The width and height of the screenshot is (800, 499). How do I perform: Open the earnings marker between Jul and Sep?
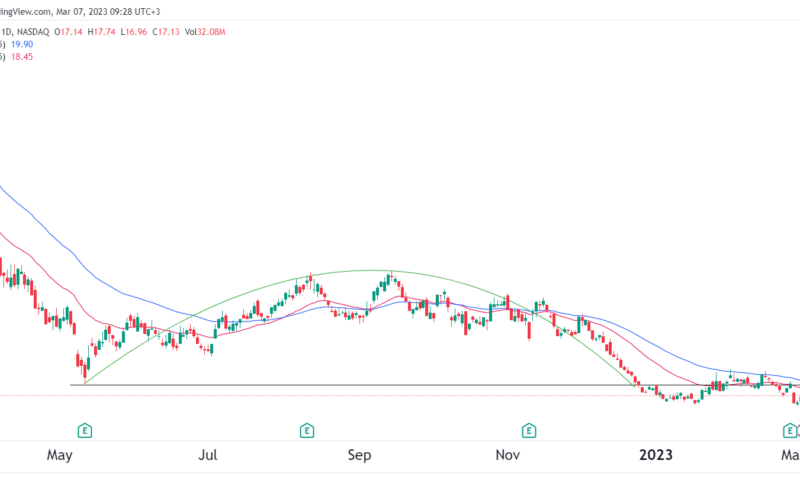pos(307,431)
